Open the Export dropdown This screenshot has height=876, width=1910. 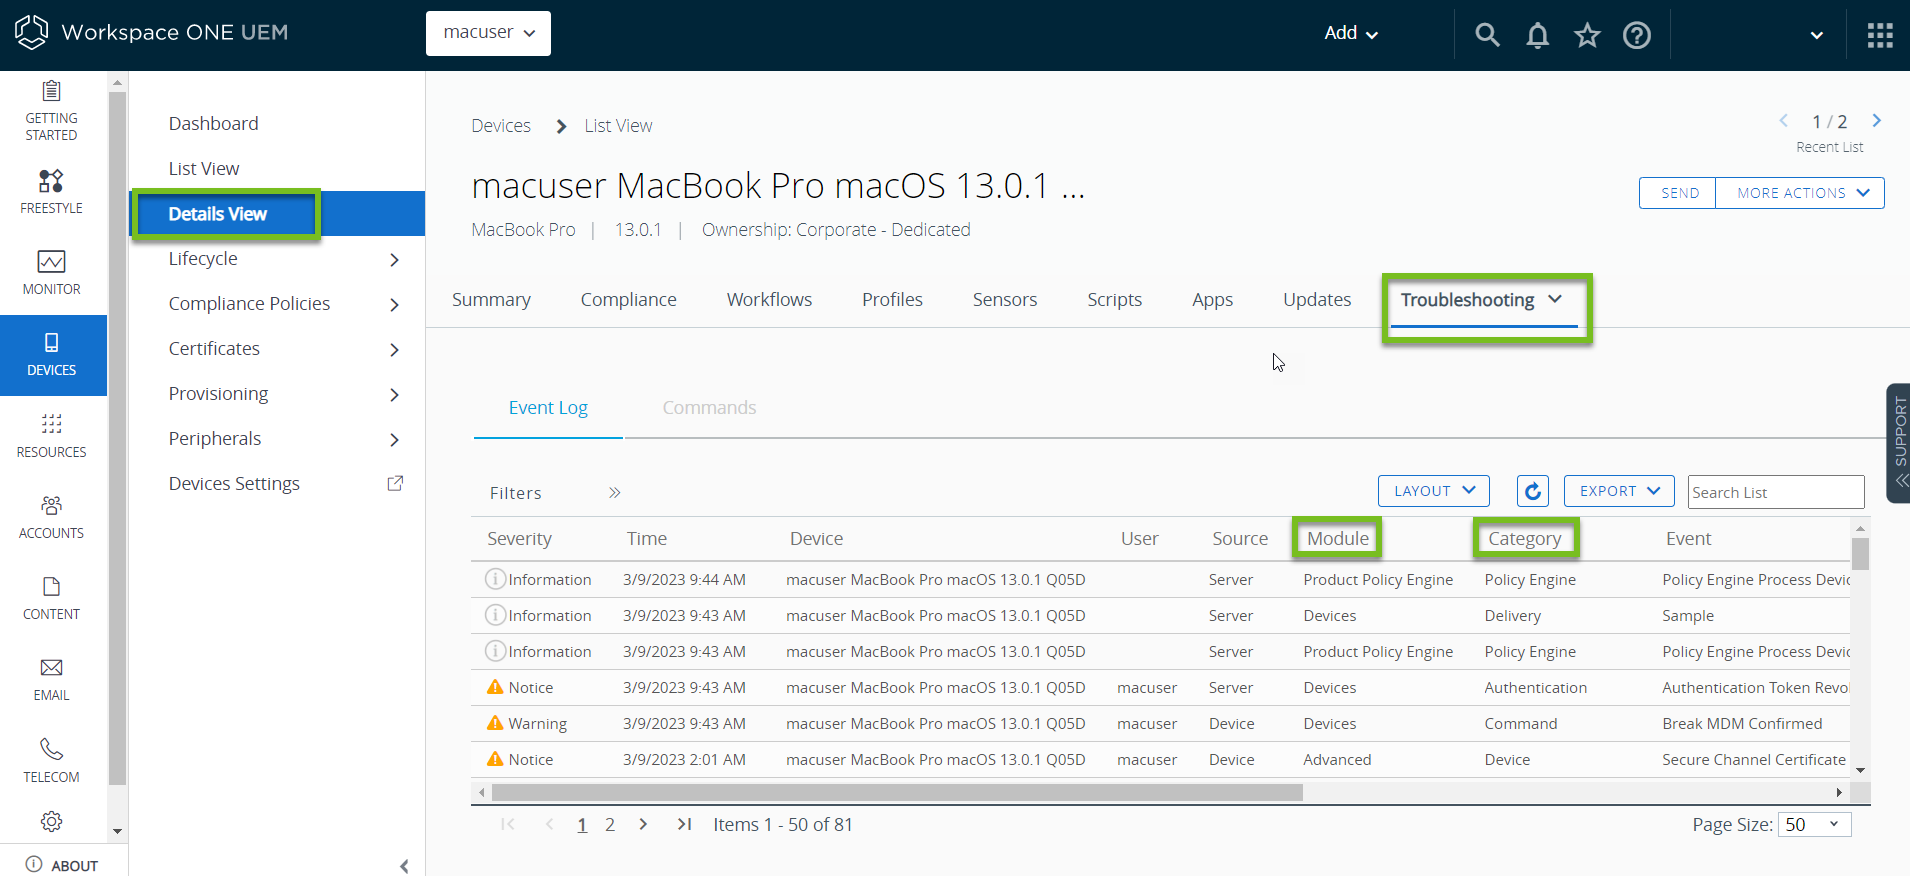click(x=1619, y=491)
